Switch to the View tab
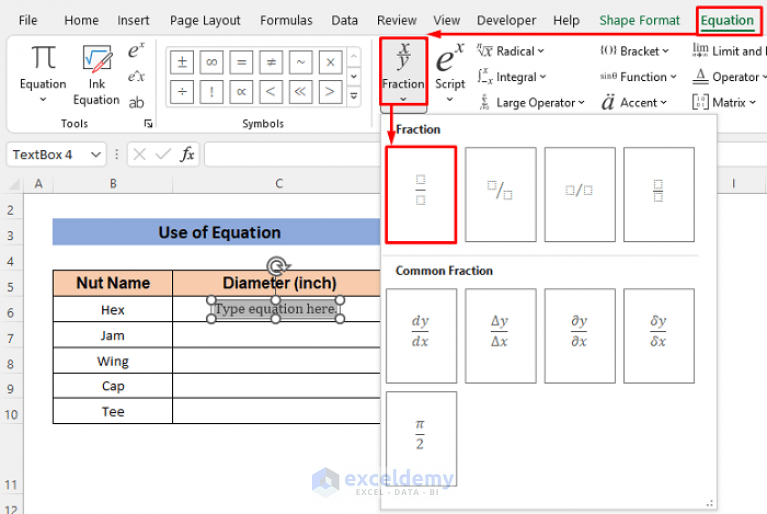 [446, 20]
